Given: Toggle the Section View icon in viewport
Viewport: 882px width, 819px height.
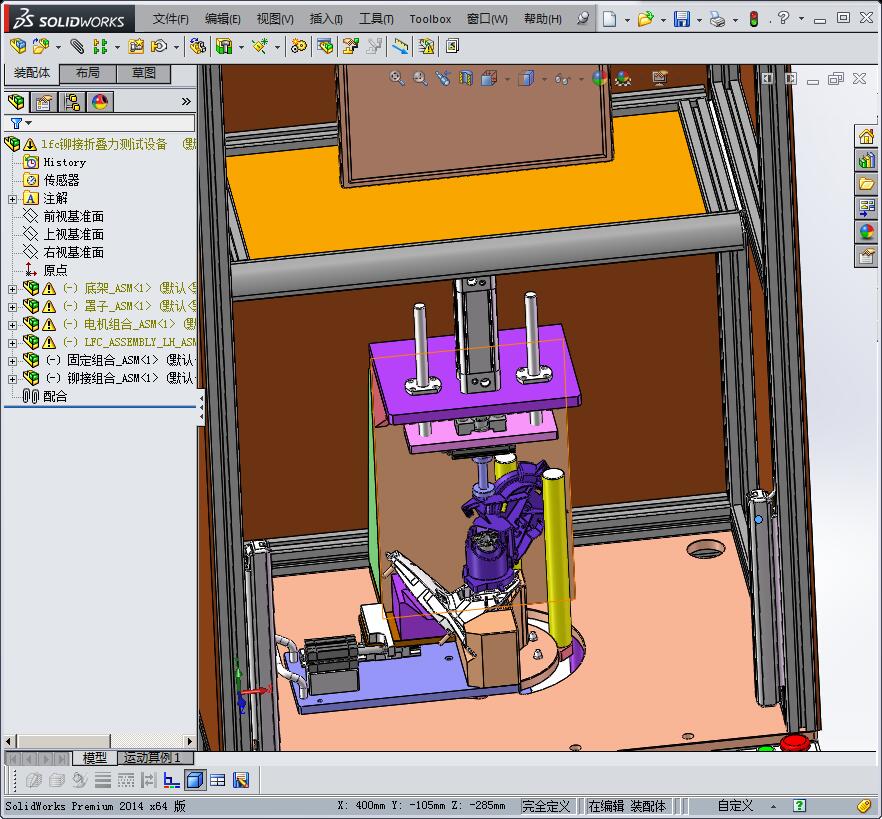Looking at the screenshot, I should (x=466, y=78).
